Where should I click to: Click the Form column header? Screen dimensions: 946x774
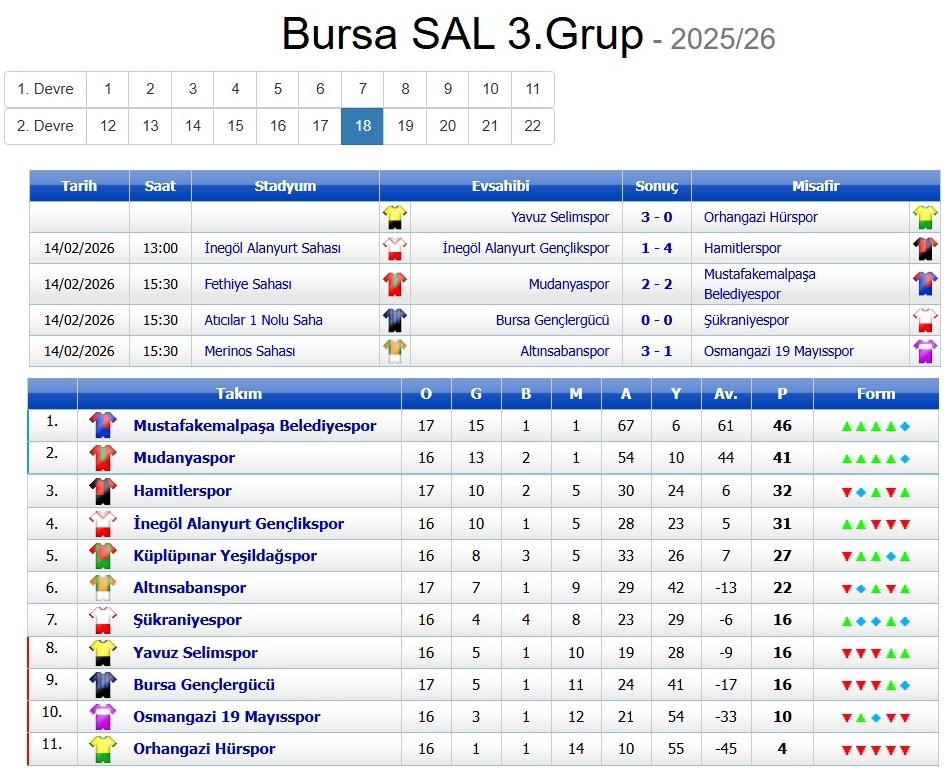click(875, 394)
